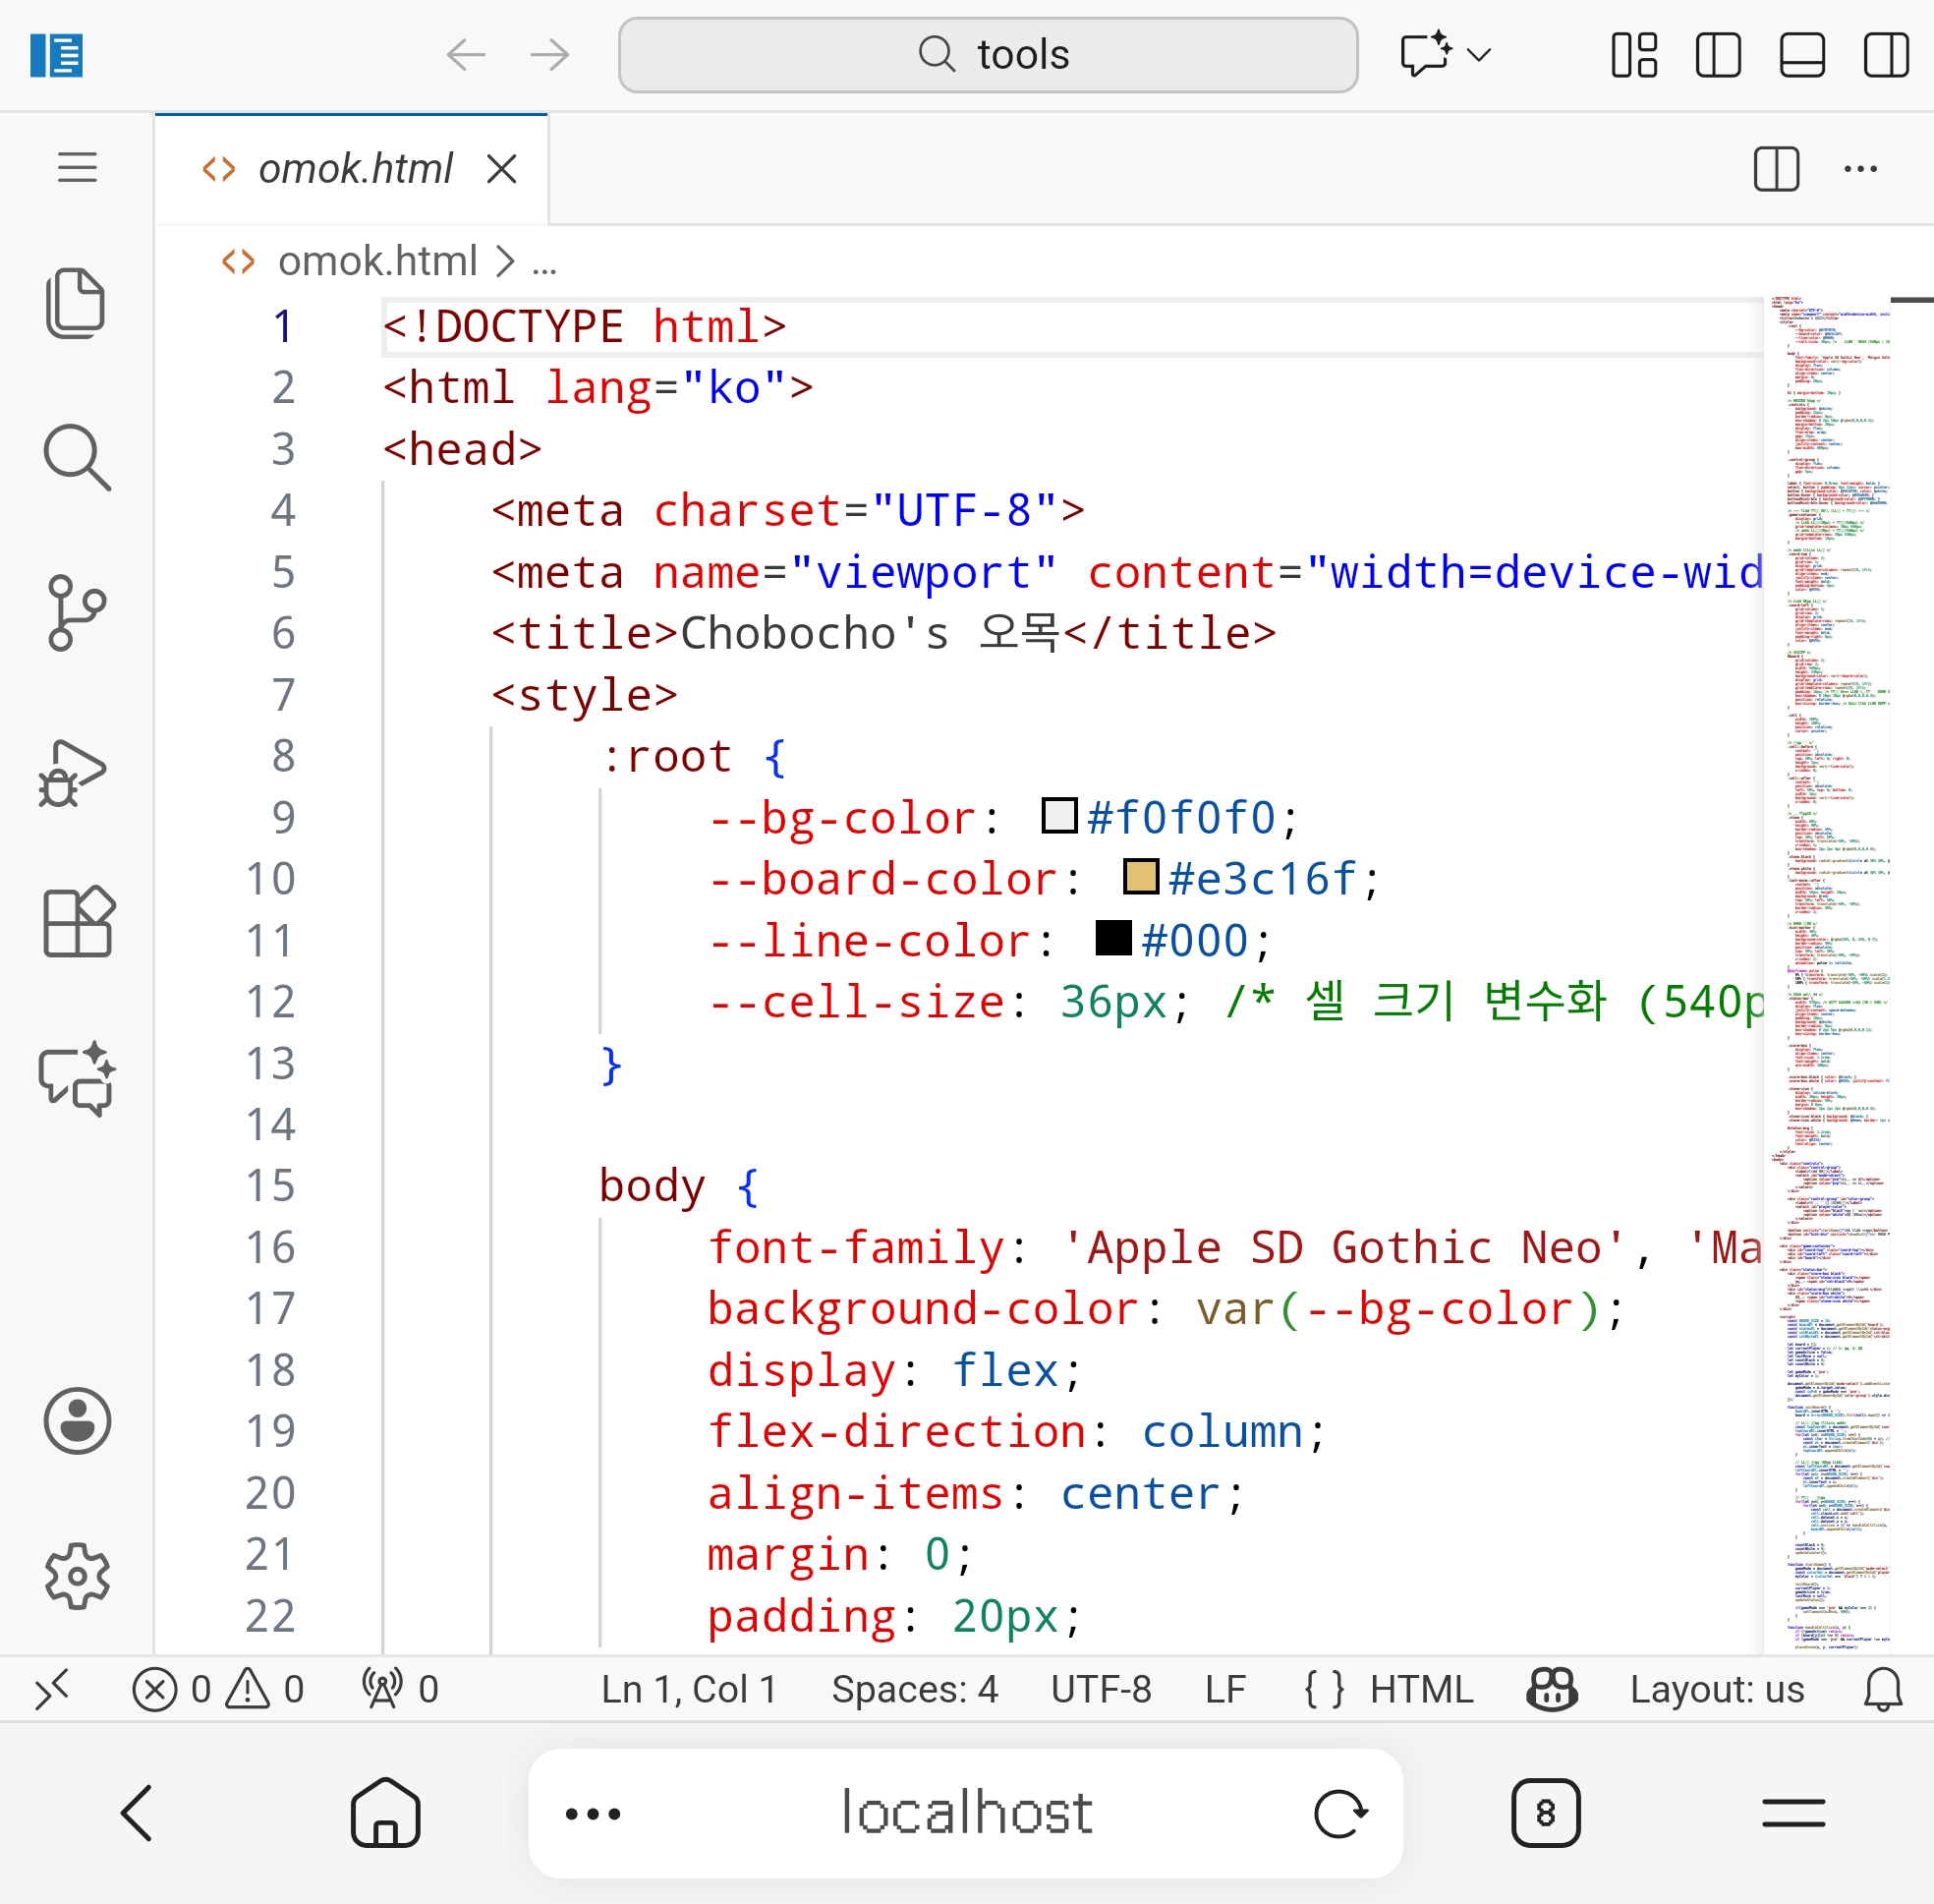Toggle the bottom panel visibility
The image size is (1934, 1904).
click(1802, 55)
